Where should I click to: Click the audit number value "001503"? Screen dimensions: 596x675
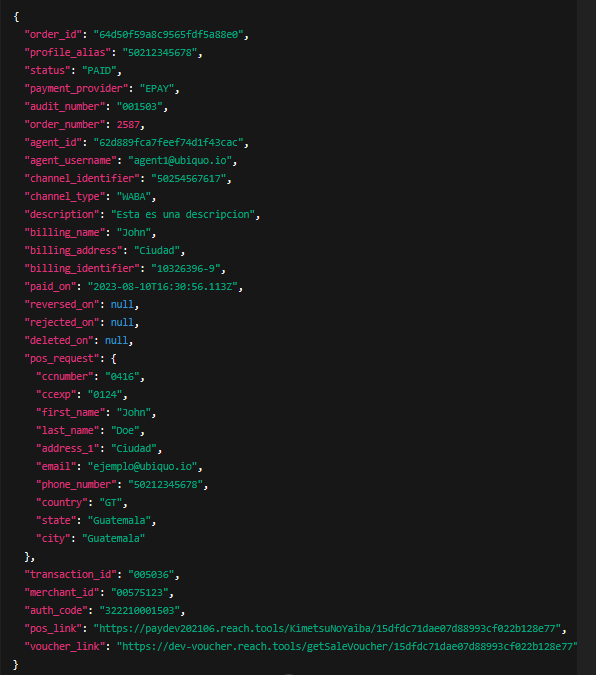pos(140,107)
